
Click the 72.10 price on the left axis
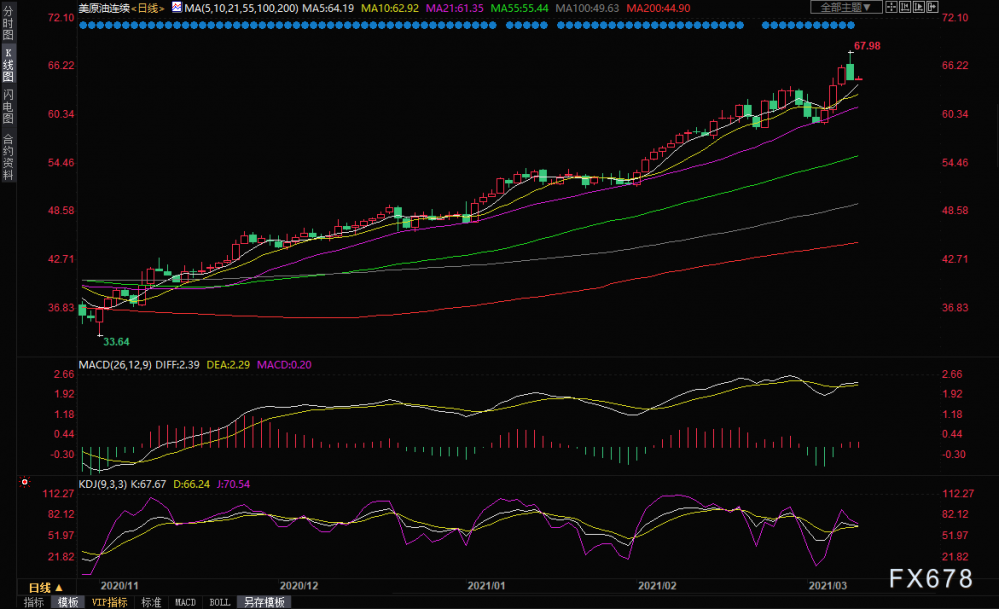61,18
